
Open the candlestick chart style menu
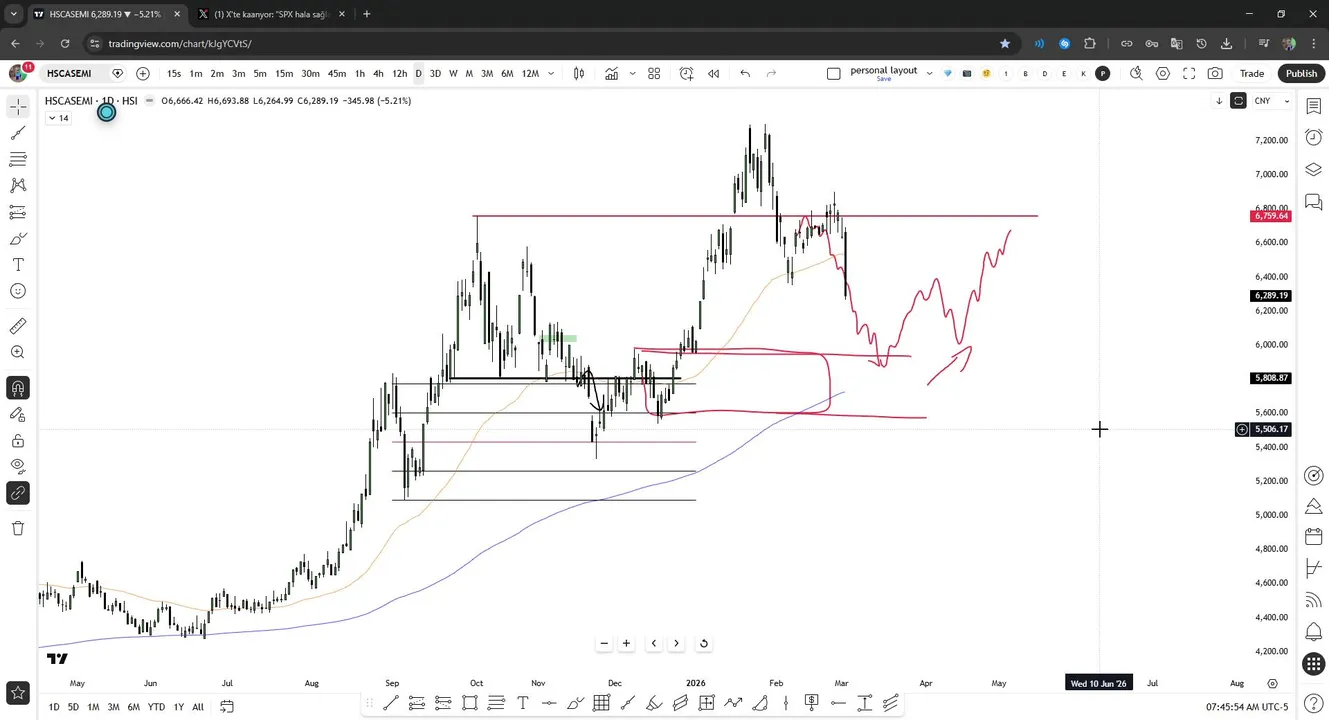click(x=579, y=73)
